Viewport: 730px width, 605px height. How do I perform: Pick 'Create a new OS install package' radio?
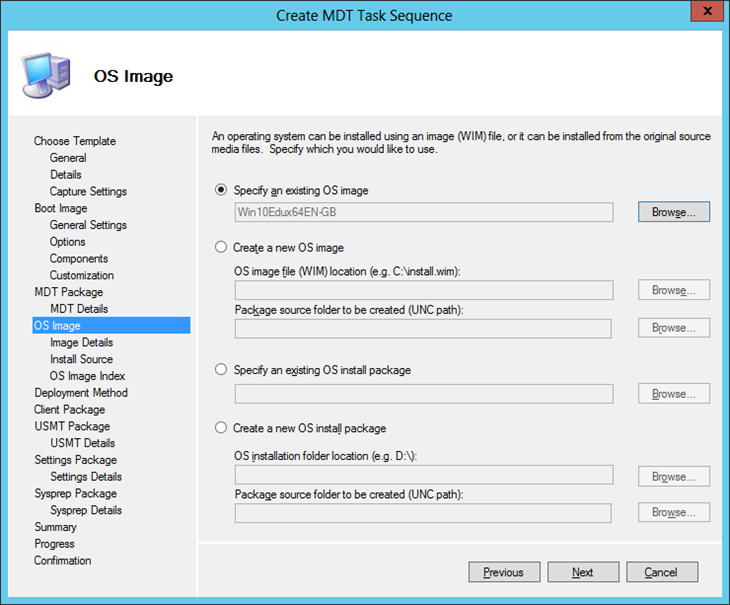click(x=221, y=428)
